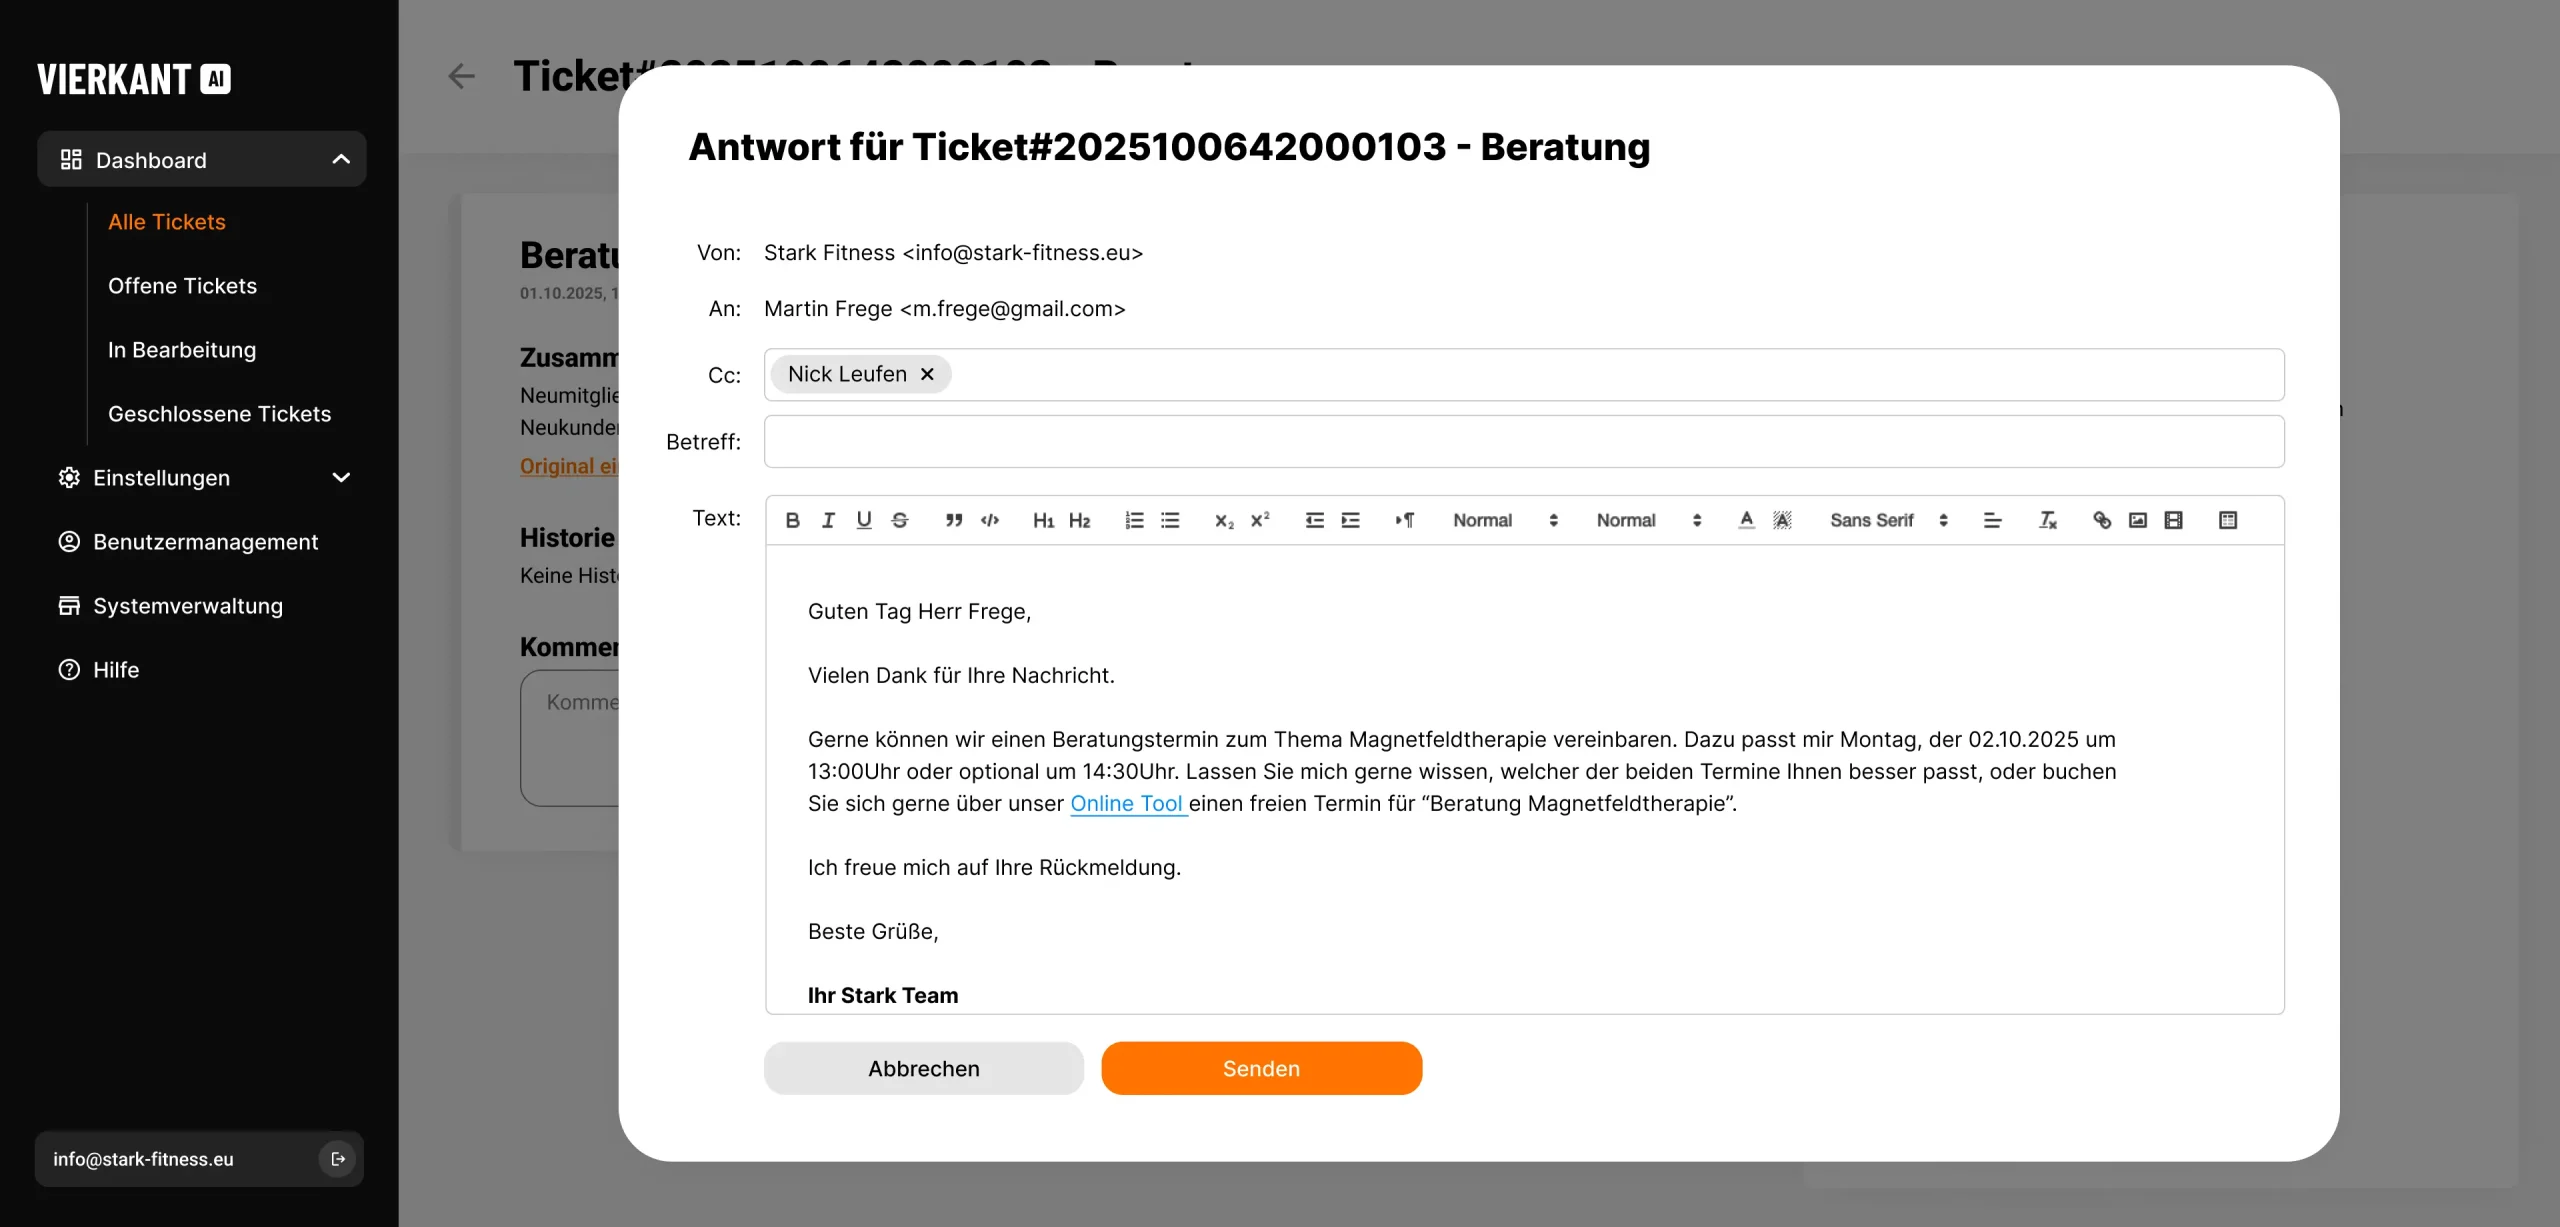Toggle underline formatting in the toolbar
Screen dimensions: 2560x1227
coord(864,520)
